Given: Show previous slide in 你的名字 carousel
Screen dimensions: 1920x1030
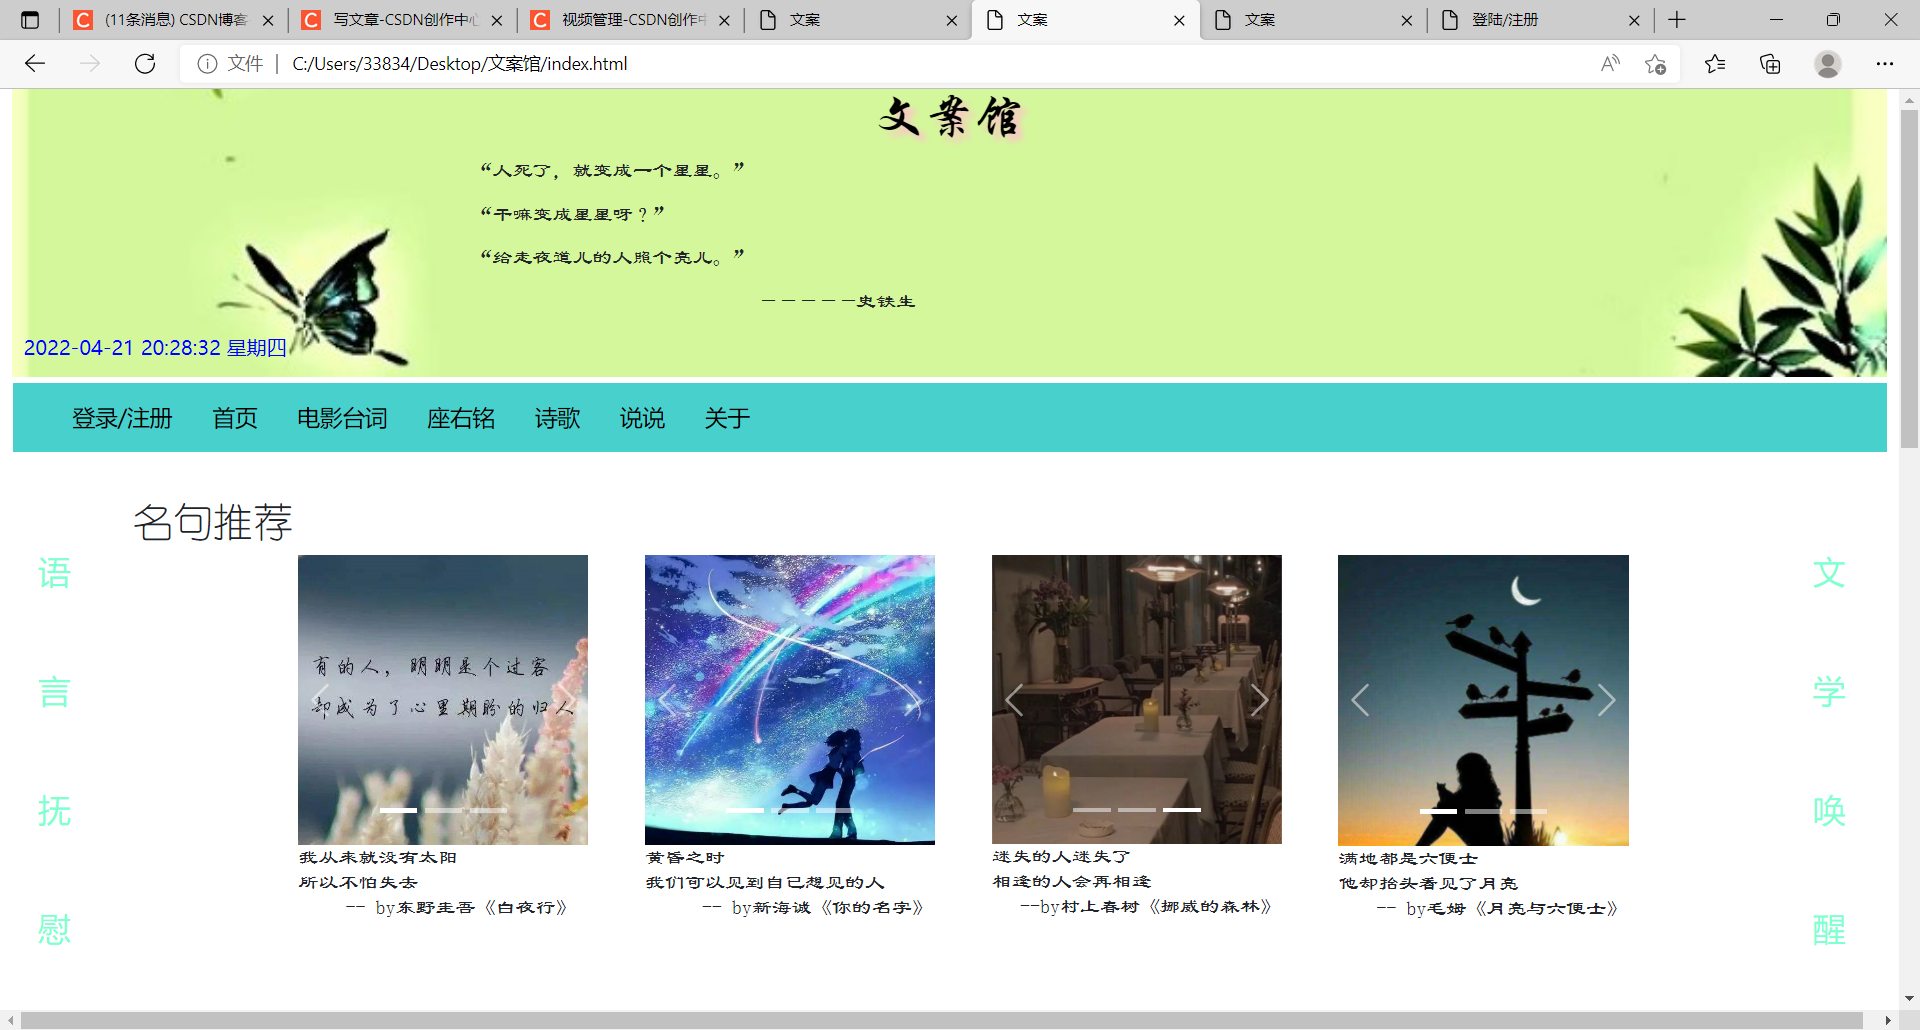Looking at the screenshot, I should (667, 700).
